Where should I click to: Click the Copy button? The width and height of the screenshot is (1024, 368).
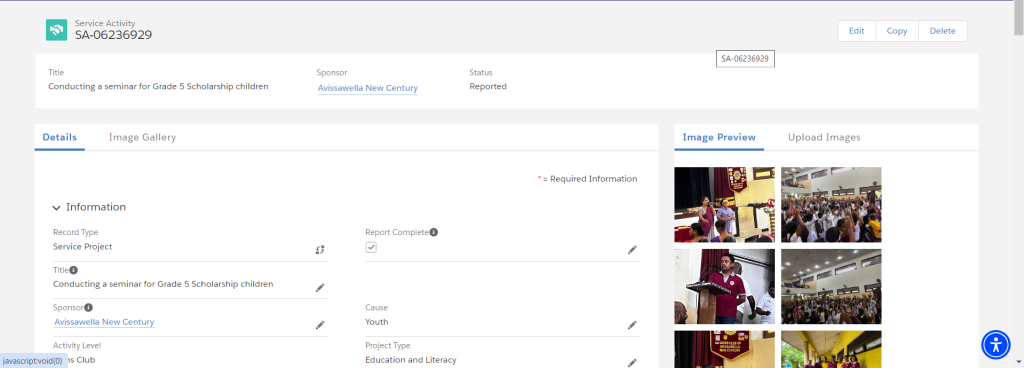coord(897,31)
